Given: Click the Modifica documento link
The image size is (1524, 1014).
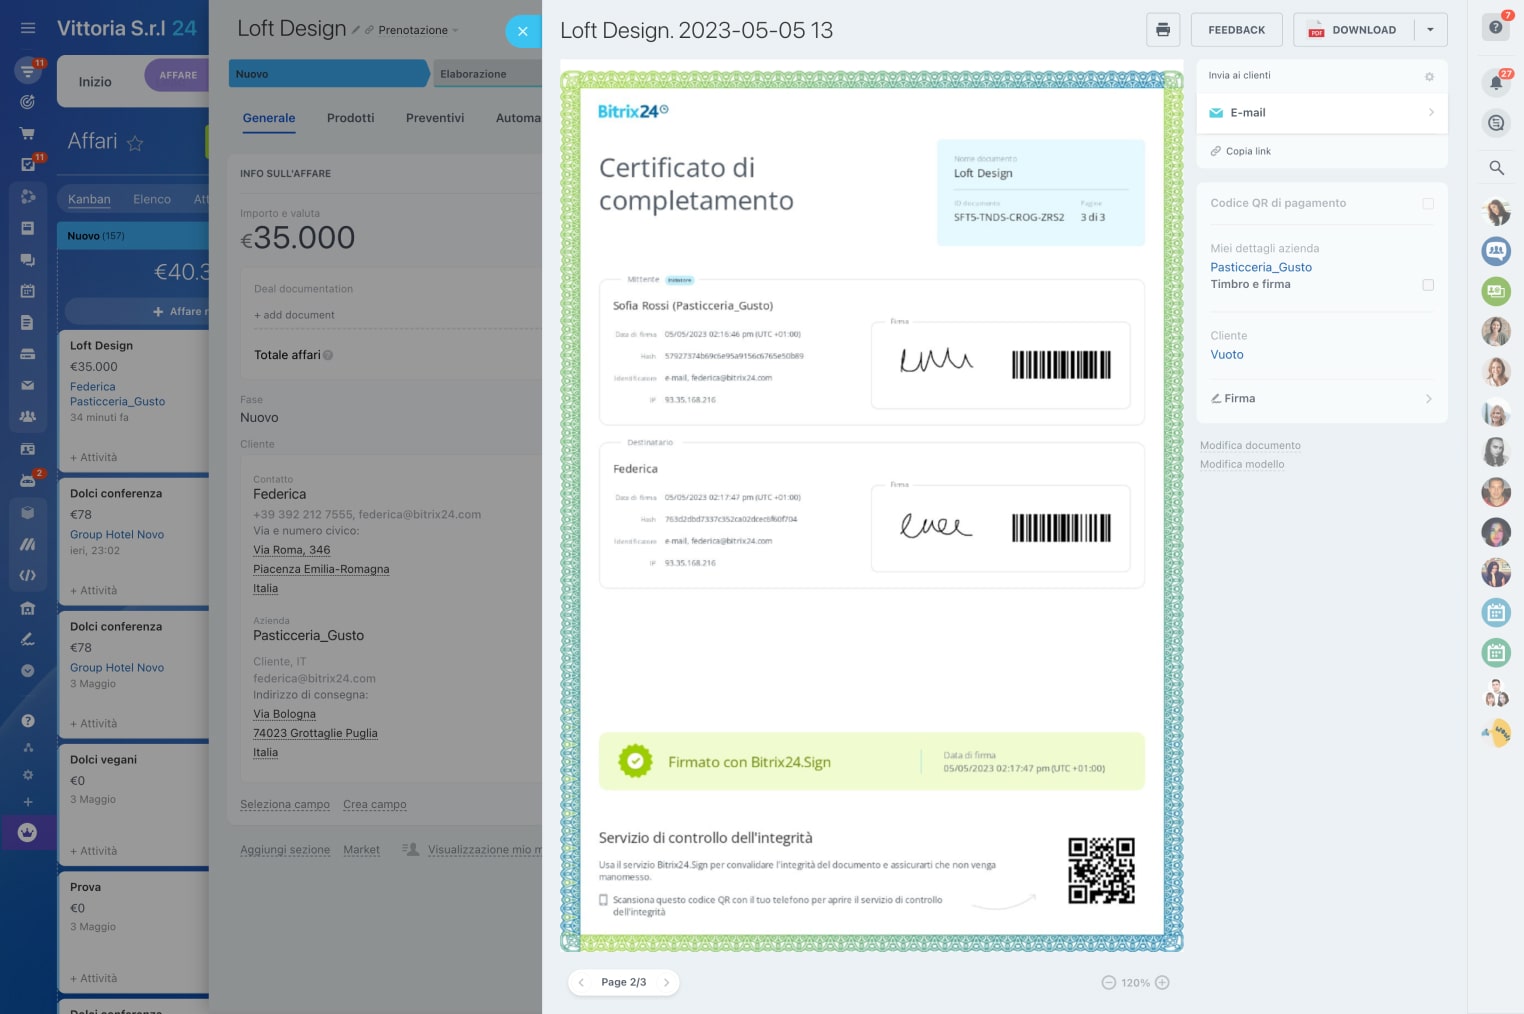Looking at the screenshot, I should (1250, 446).
